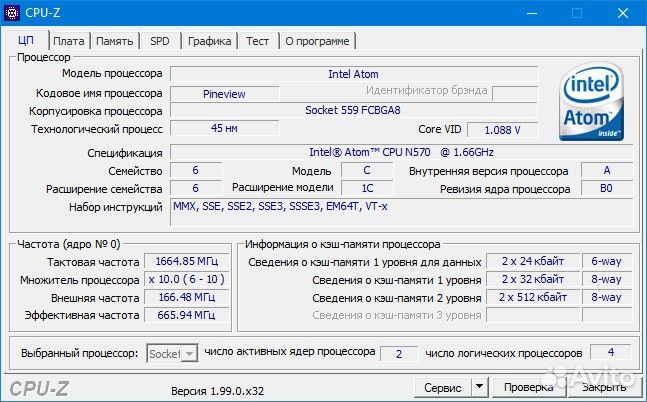Open the Память tab

tap(115, 41)
